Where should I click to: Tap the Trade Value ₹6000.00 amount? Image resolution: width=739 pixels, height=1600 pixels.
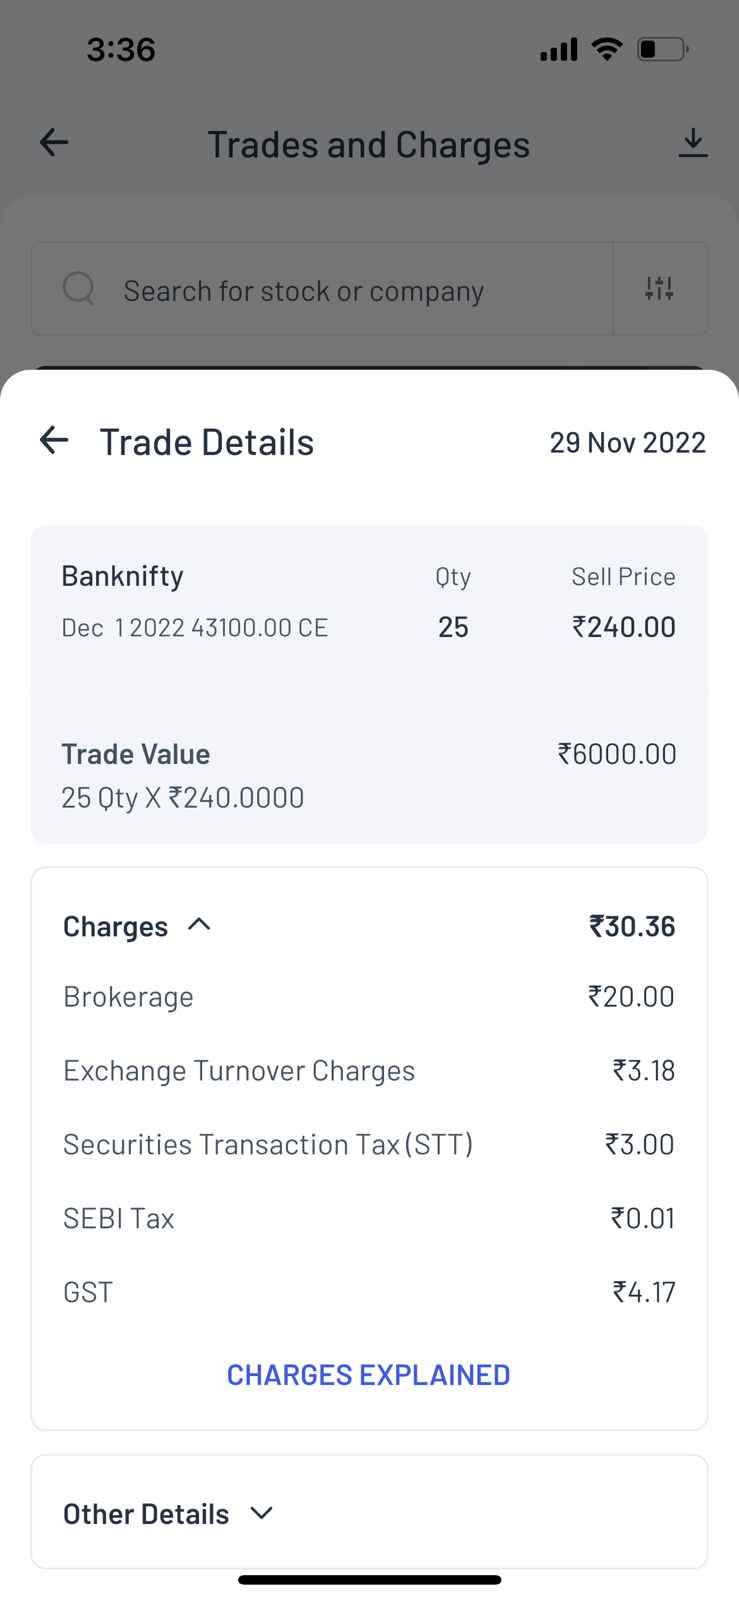pyautogui.click(x=617, y=754)
